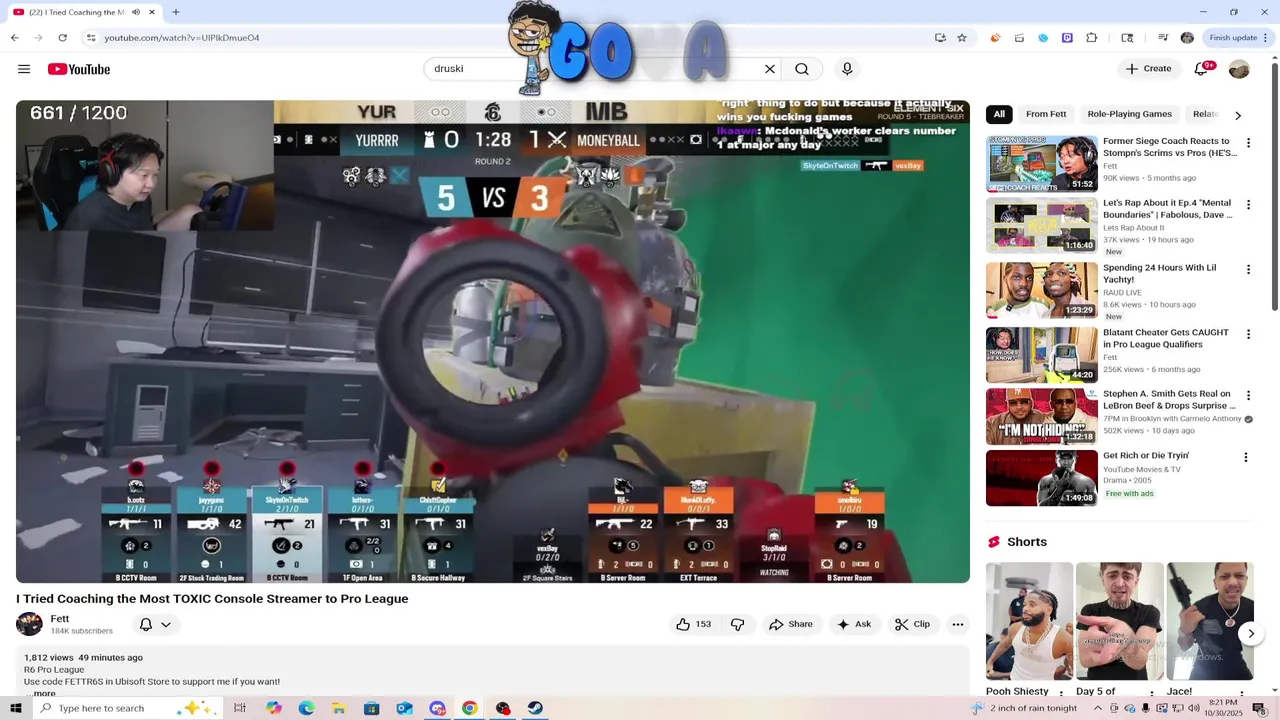1280x720 pixels.
Task: Click the video player to pause playback
Action: click(492, 341)
